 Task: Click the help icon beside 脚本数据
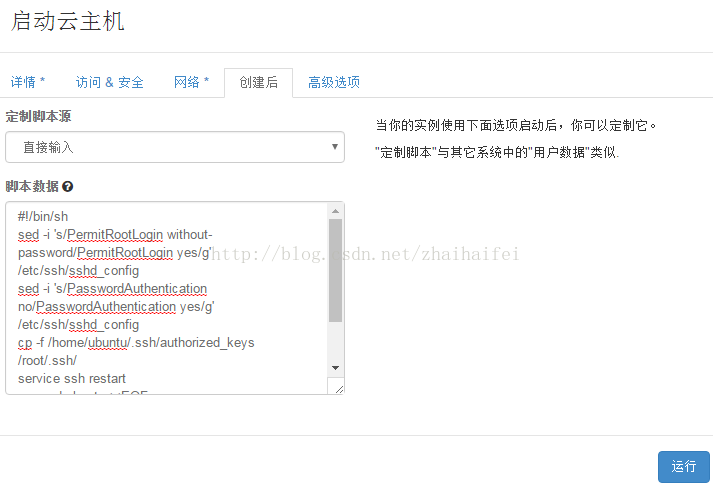click(x=68, y=186)
